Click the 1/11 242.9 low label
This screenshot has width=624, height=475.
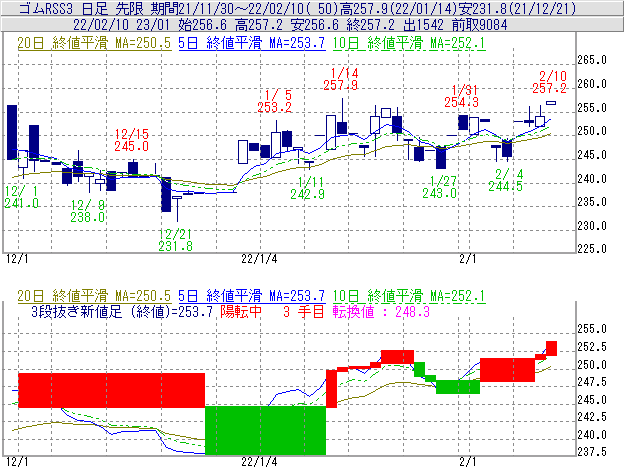307,188
